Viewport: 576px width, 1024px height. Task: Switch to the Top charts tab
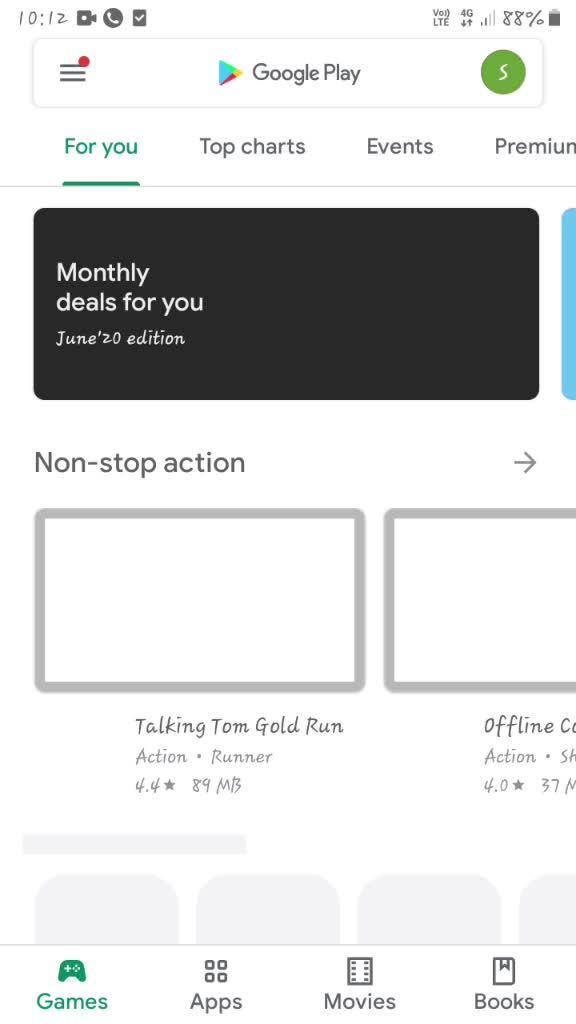[252, 146]
